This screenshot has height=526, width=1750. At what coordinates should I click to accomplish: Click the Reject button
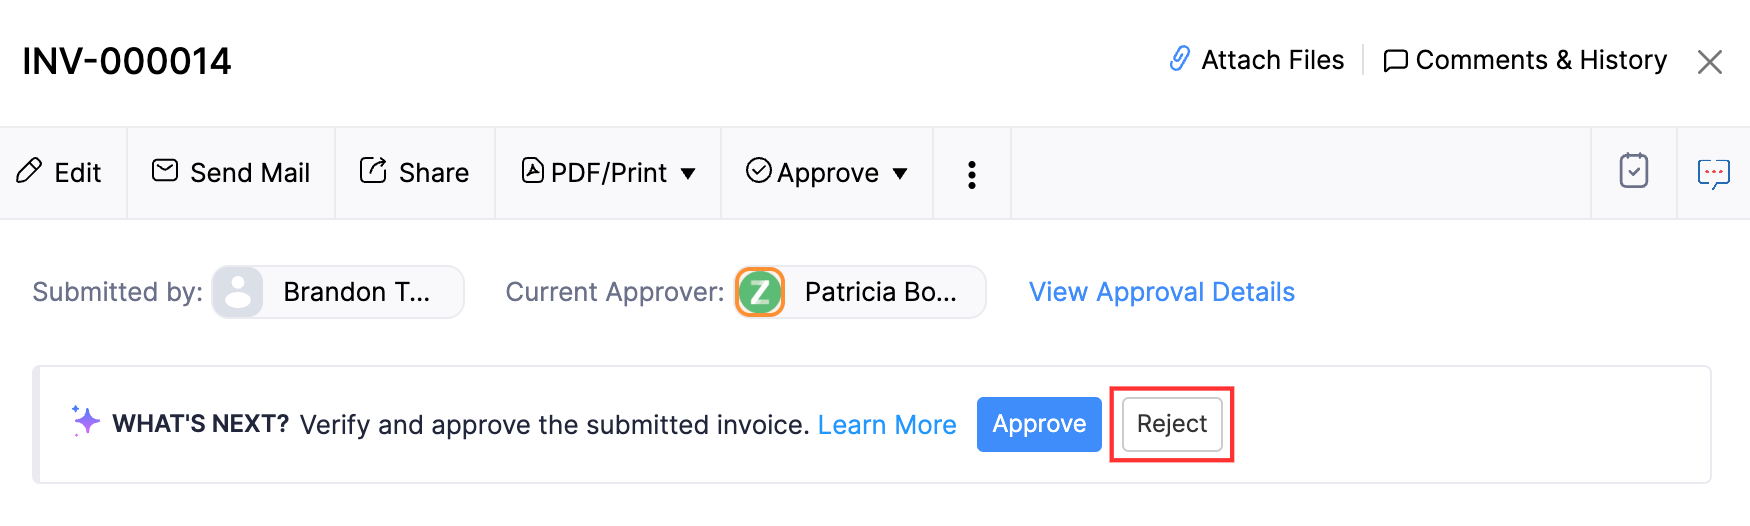(x=1172, y=424)
